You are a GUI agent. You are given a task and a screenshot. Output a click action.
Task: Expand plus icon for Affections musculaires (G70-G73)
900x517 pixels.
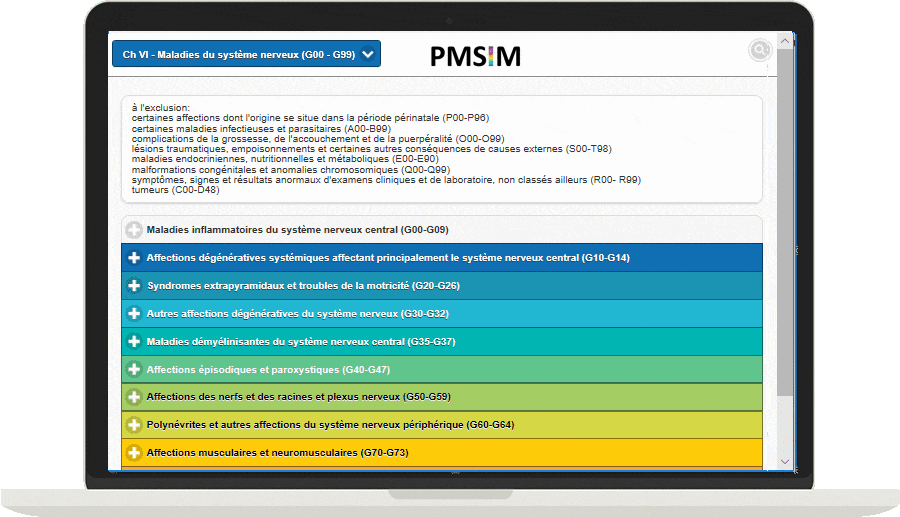(x=134, y=453)
